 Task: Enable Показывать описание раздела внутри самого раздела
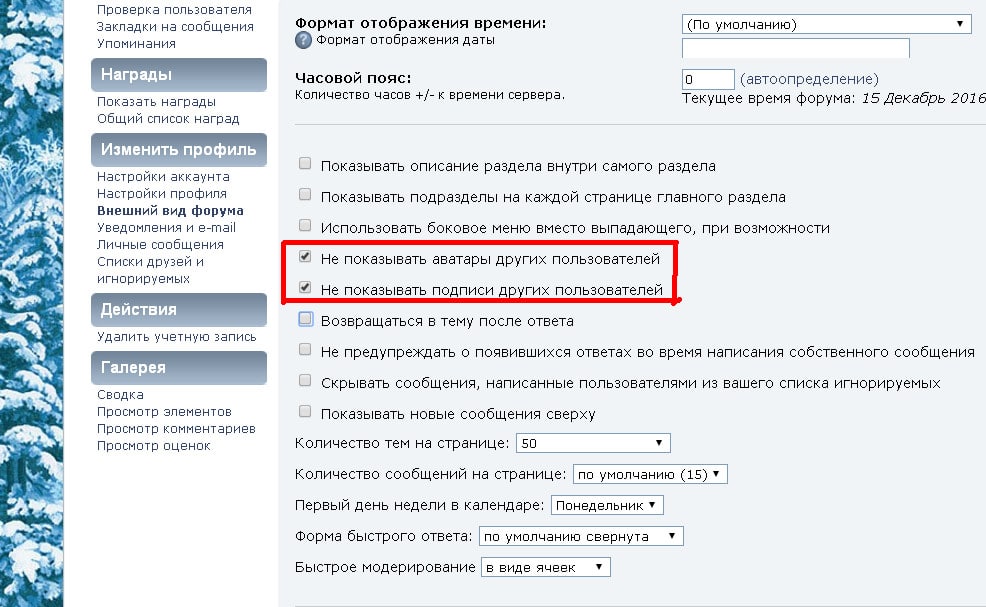tap(305, 164)
